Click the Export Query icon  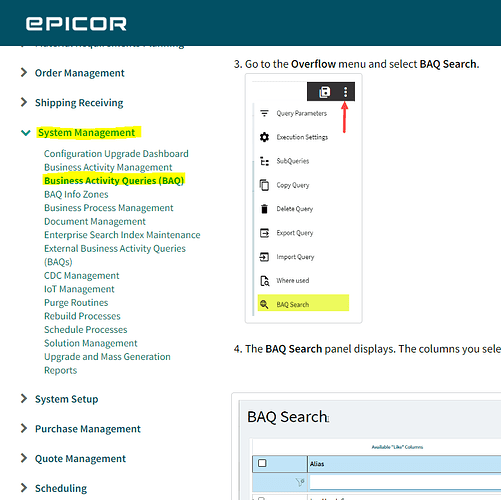click(264, 233)
